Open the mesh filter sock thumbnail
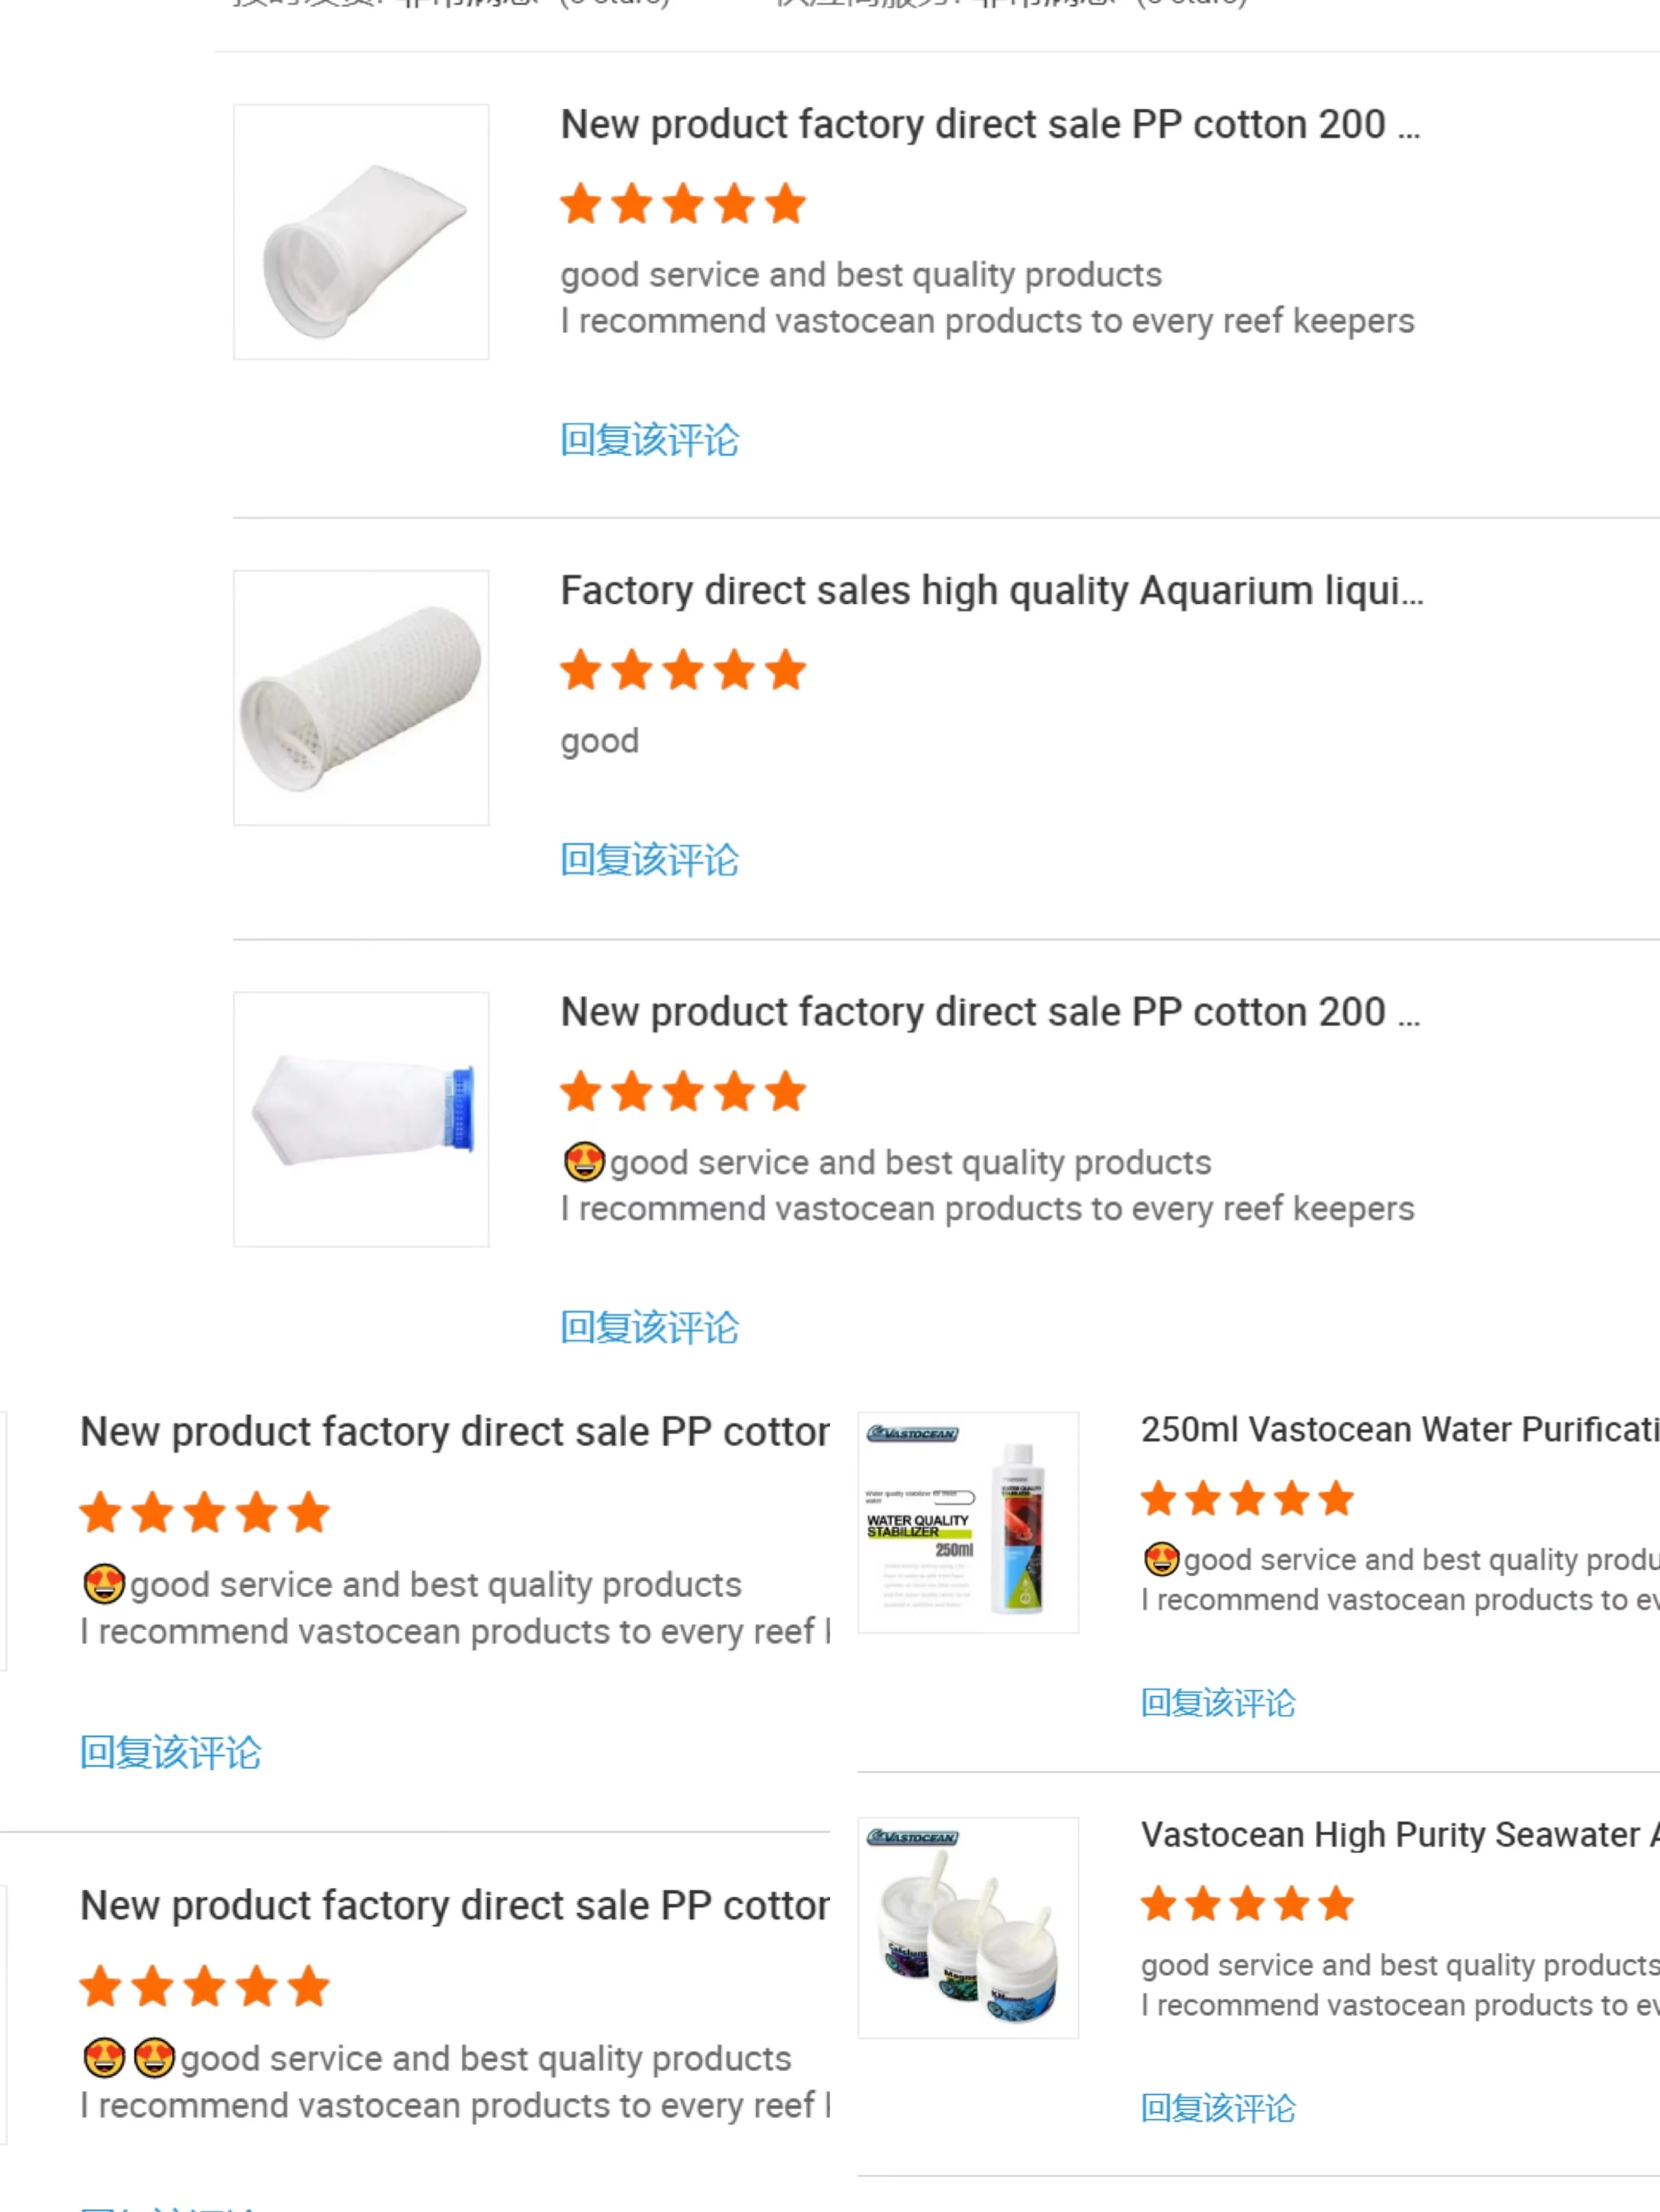1660x2212 pixels. coord(361,698)
